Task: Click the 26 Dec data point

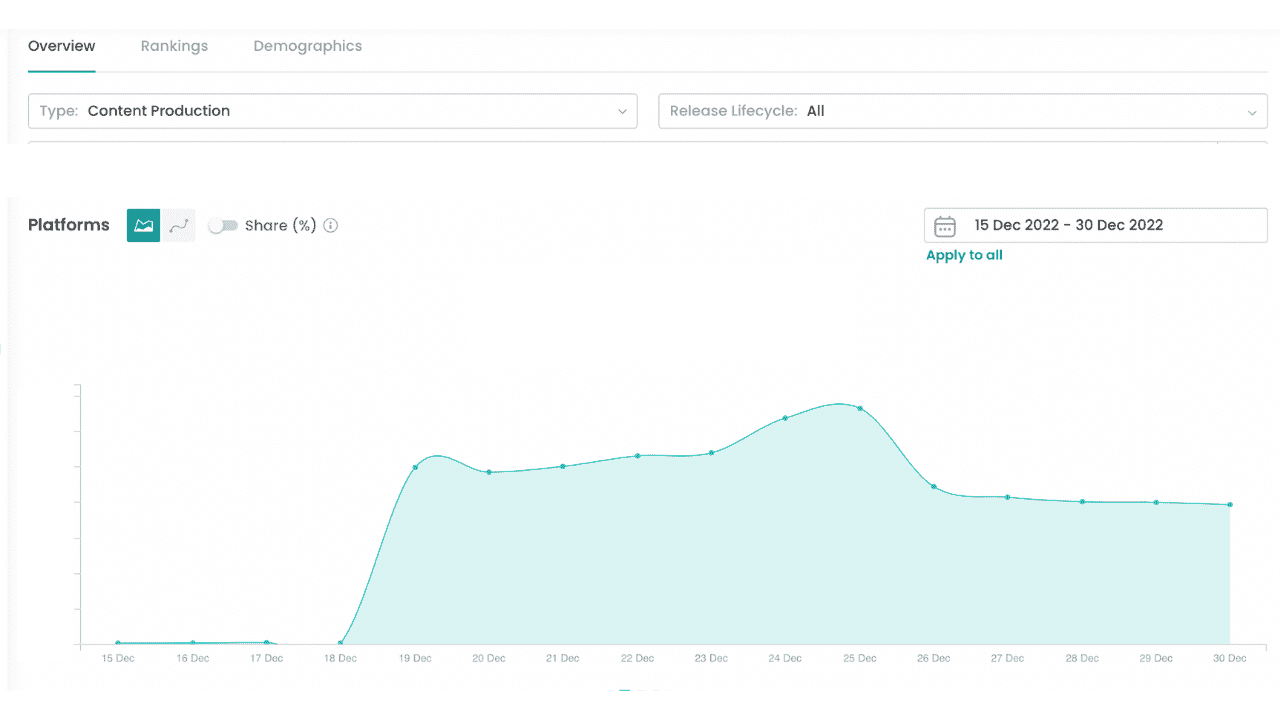Action: tap(934, 487)
